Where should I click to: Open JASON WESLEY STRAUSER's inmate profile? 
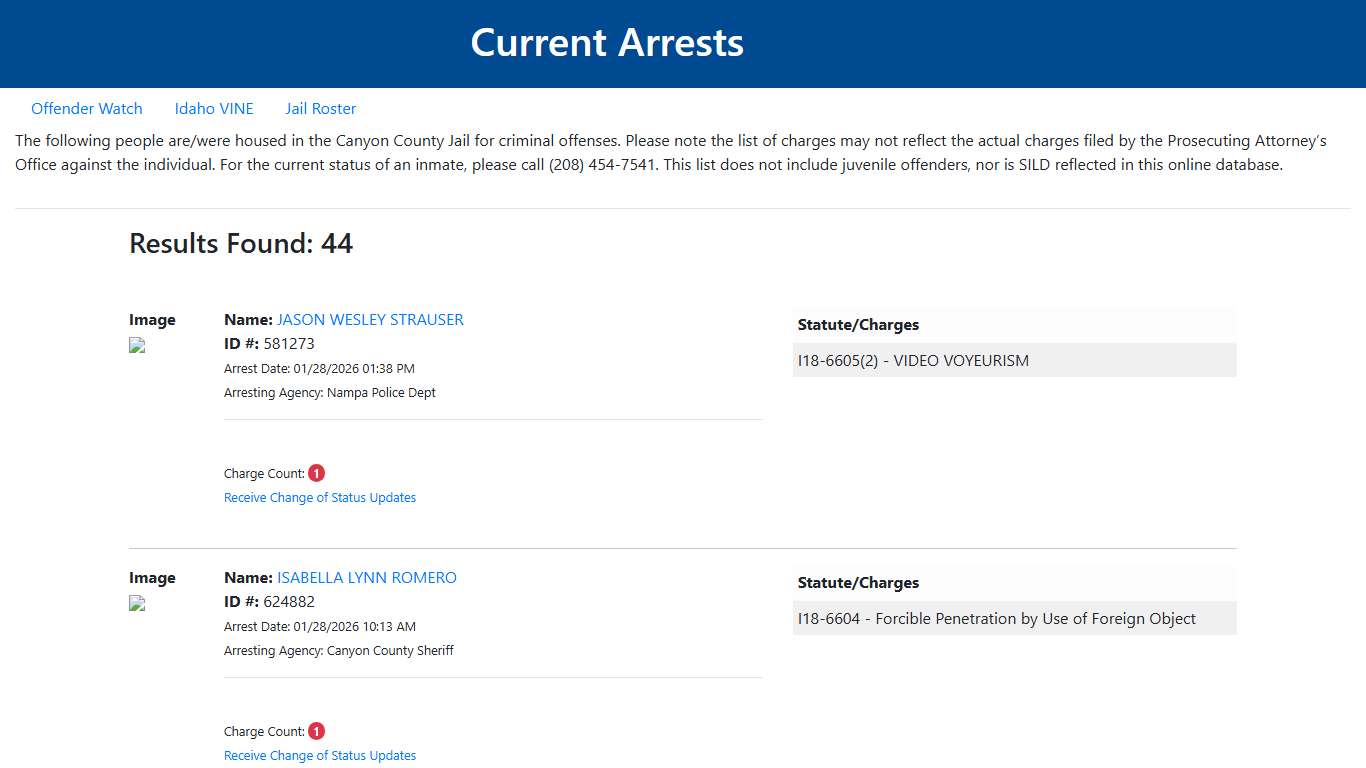370,319
